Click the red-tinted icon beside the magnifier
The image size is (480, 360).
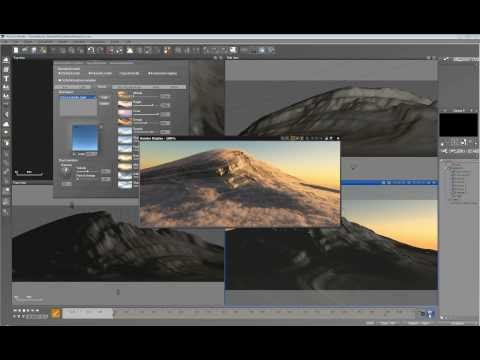(109, 50)
